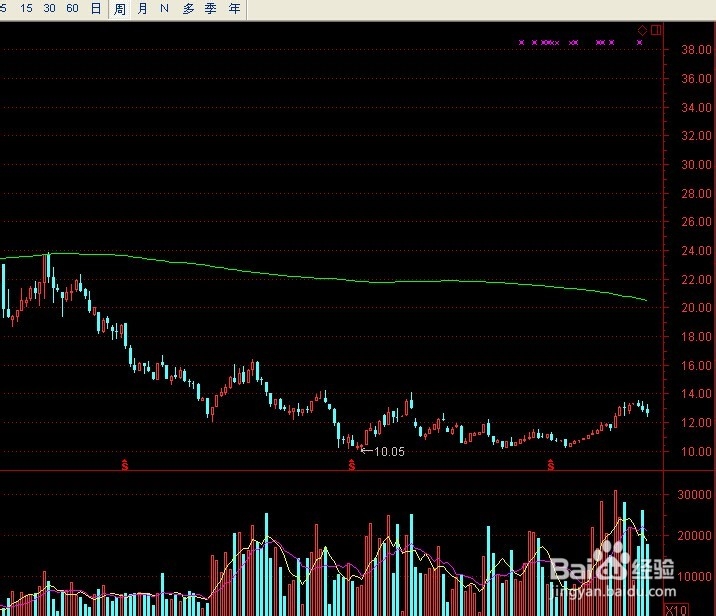716x616 pixels.
Task: Click the X10 volume multiplier label
Action: pyautogui.click(x=676, y=610)
